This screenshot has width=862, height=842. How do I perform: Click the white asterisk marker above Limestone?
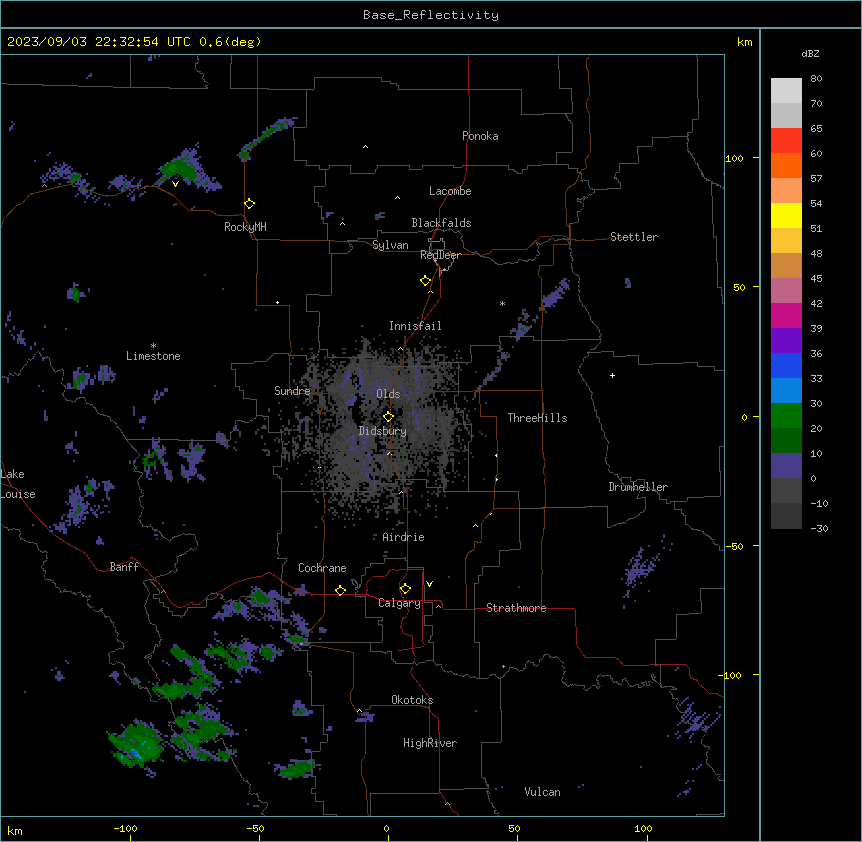[x=153, y=346]
